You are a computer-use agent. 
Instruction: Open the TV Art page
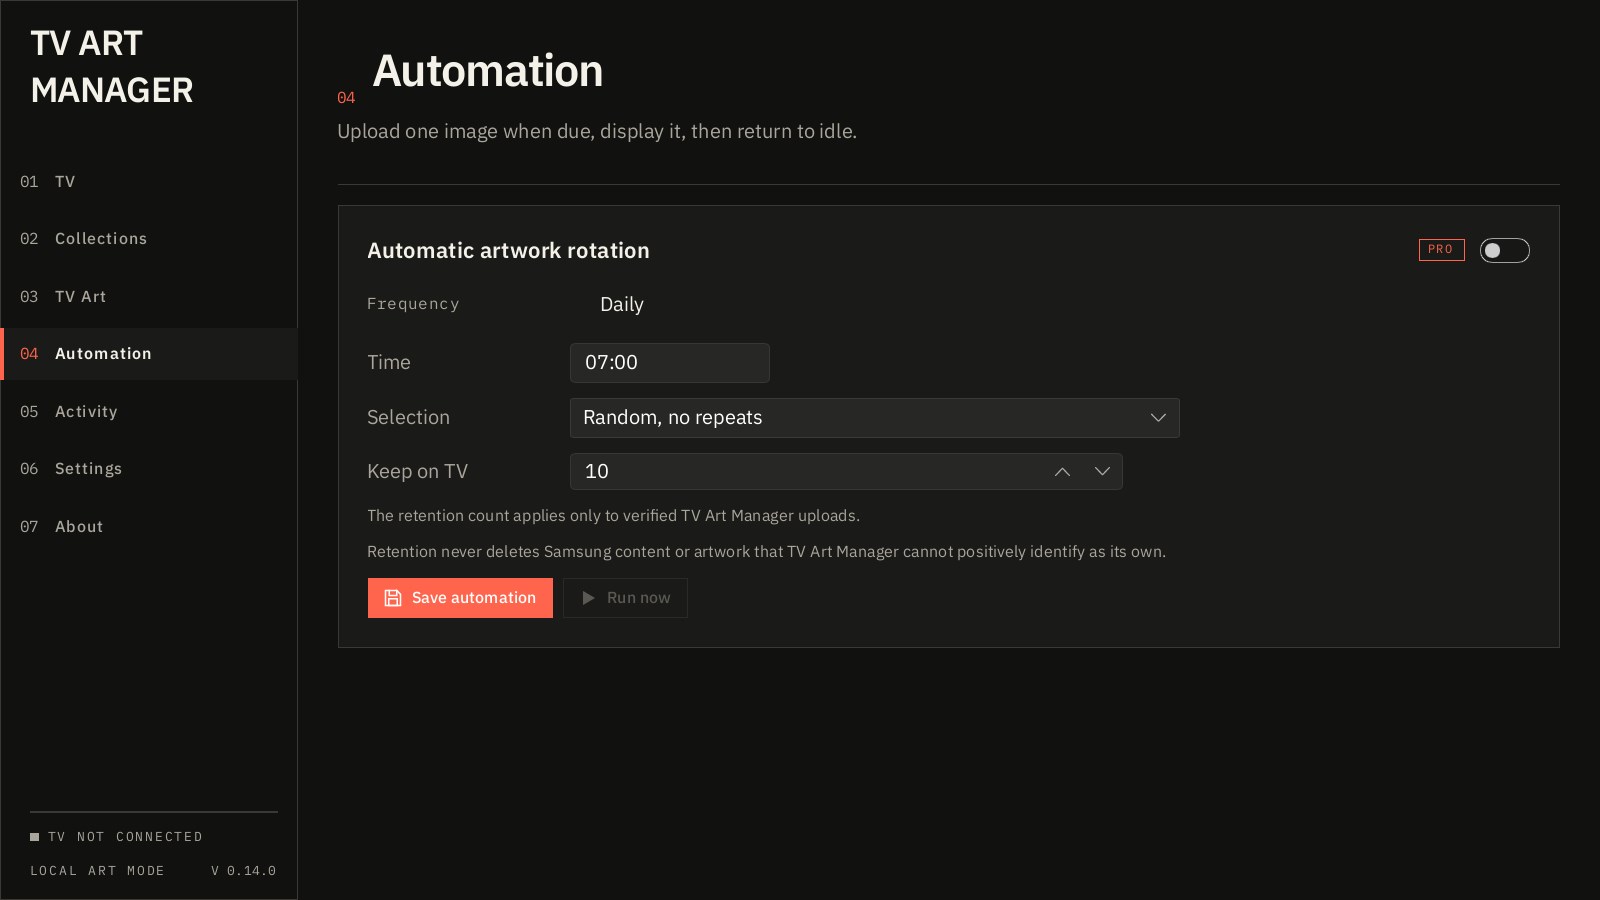pos(149,297)
